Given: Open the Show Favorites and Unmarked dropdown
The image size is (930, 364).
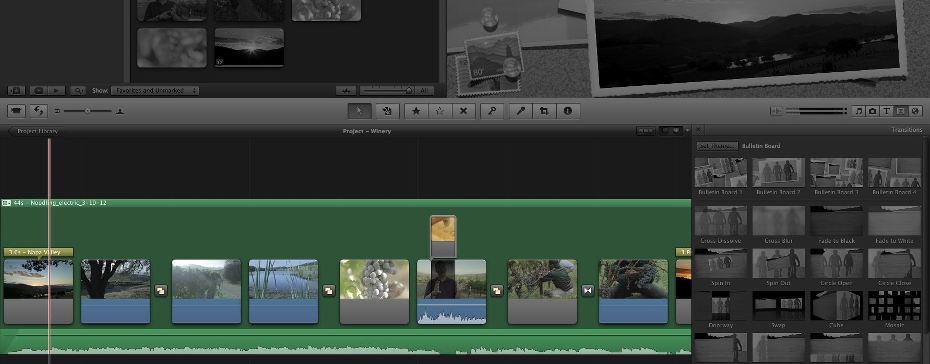Looking at the screenshot, I should [155, 91].
